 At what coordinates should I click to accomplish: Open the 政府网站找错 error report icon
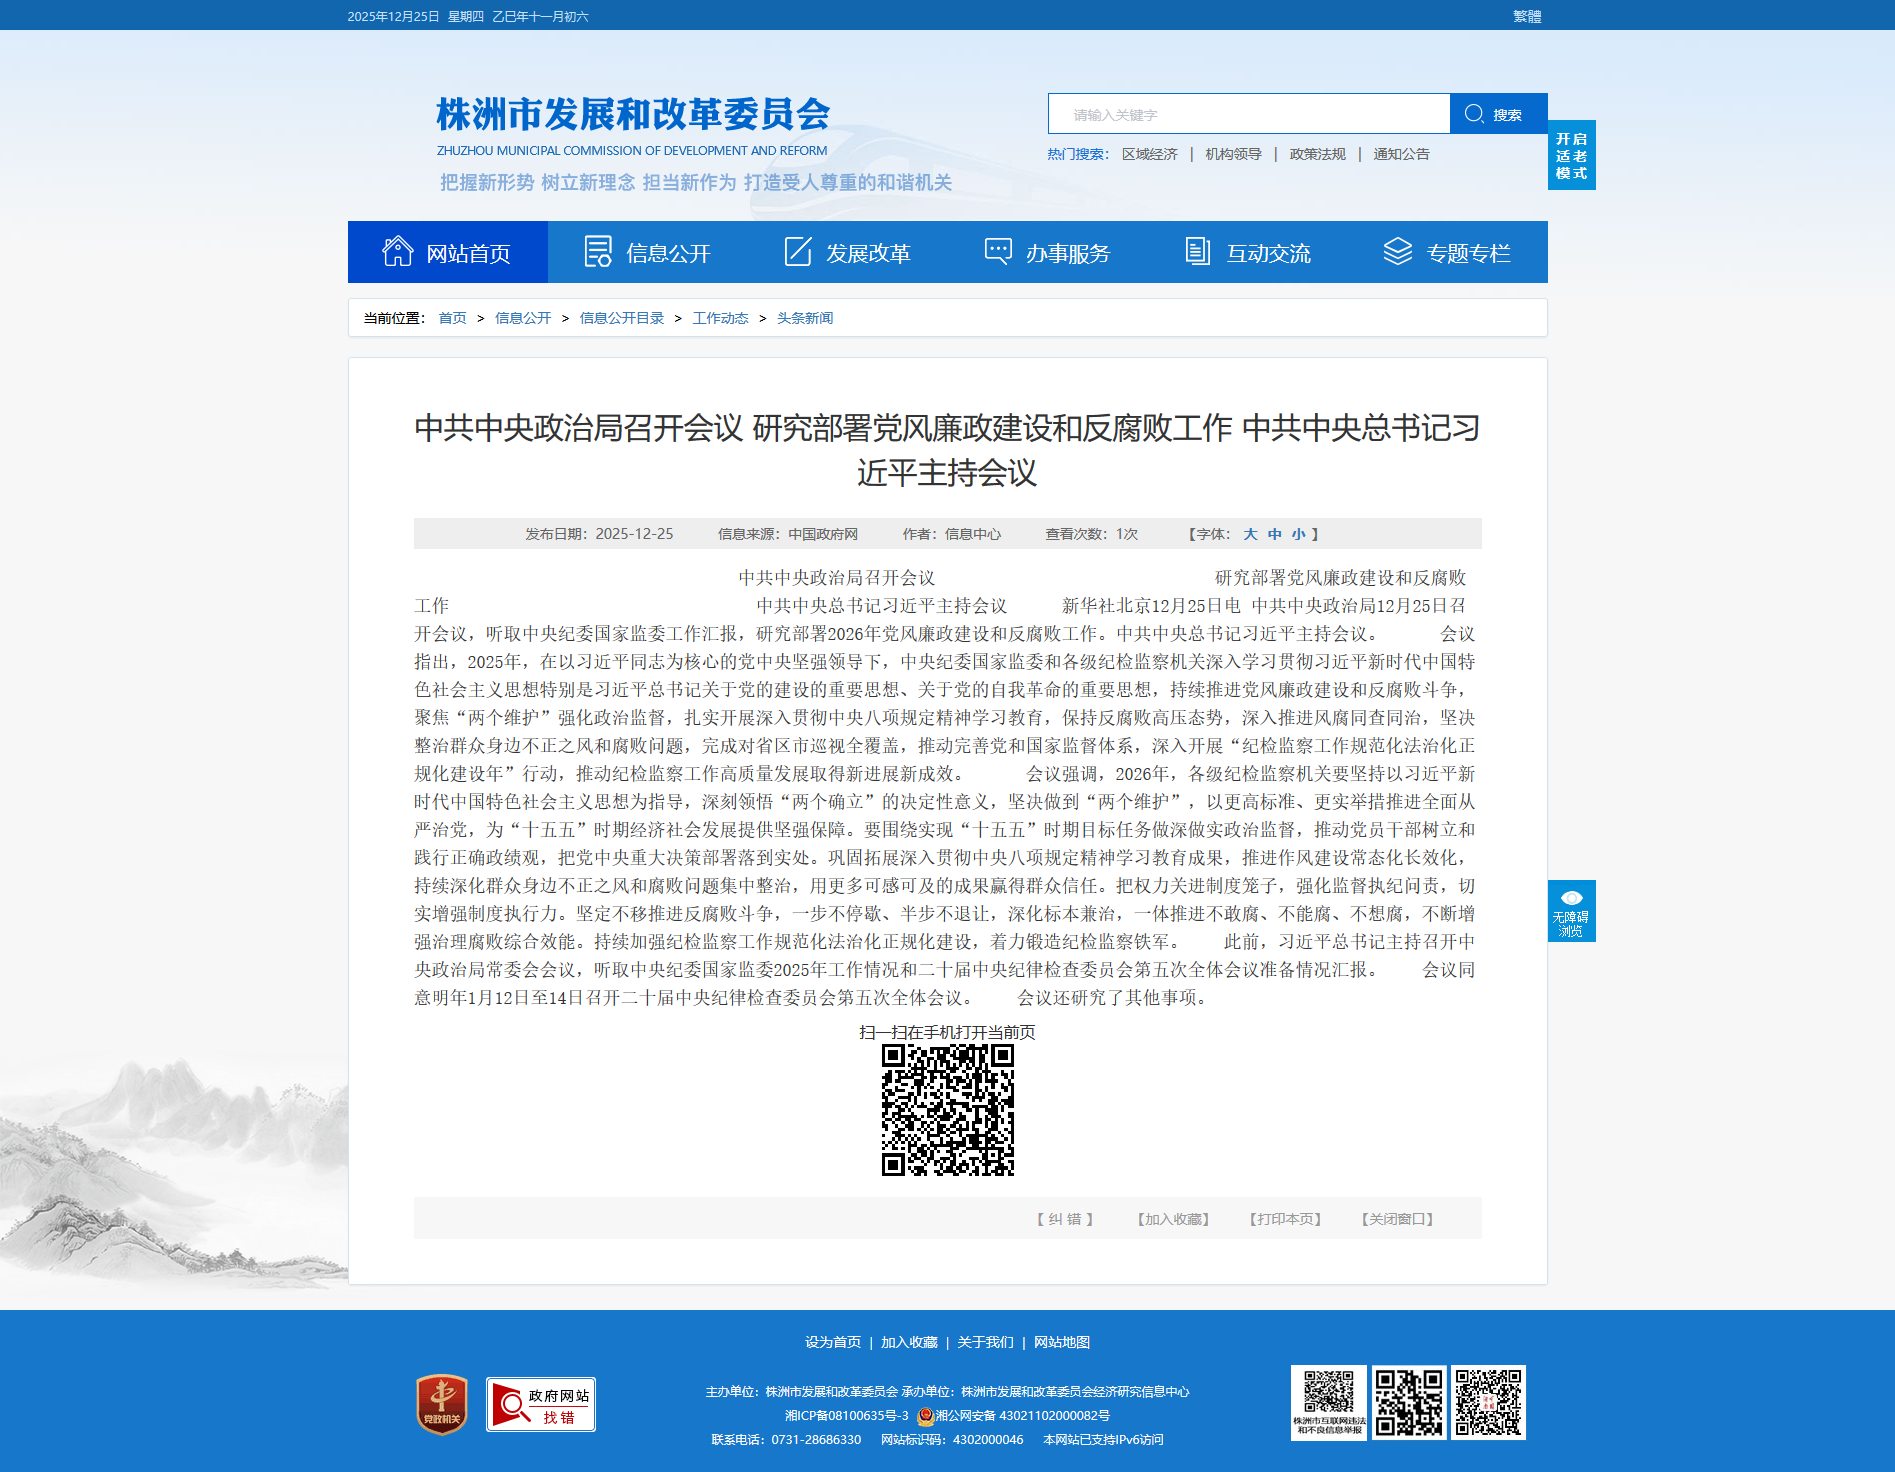point(540,1404)
